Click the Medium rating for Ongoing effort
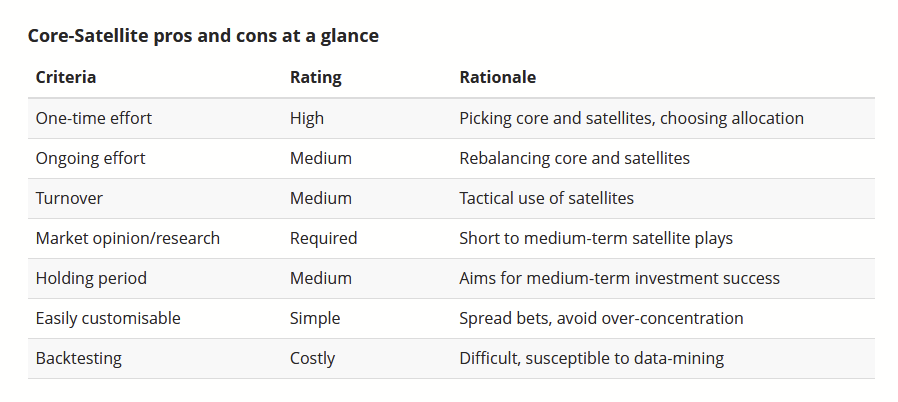The width and height of the screenshot is (898, 402). [321, 158]
